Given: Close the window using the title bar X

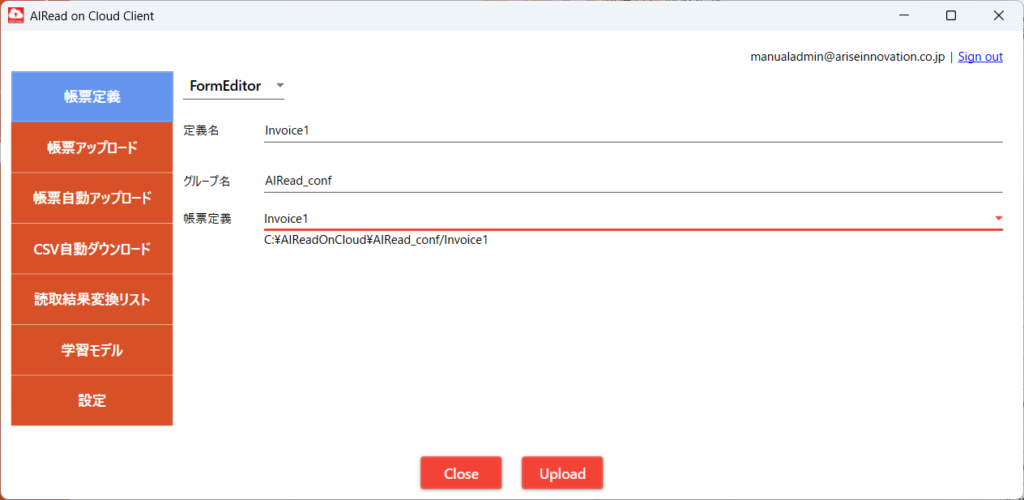Looking at the screenshot, I should (x=997, y=16).
